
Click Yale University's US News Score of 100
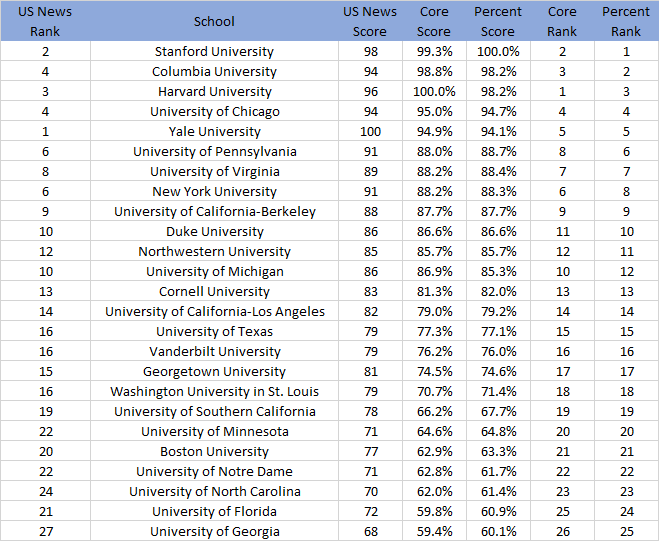pyautogui.click(x=370, y=131)
